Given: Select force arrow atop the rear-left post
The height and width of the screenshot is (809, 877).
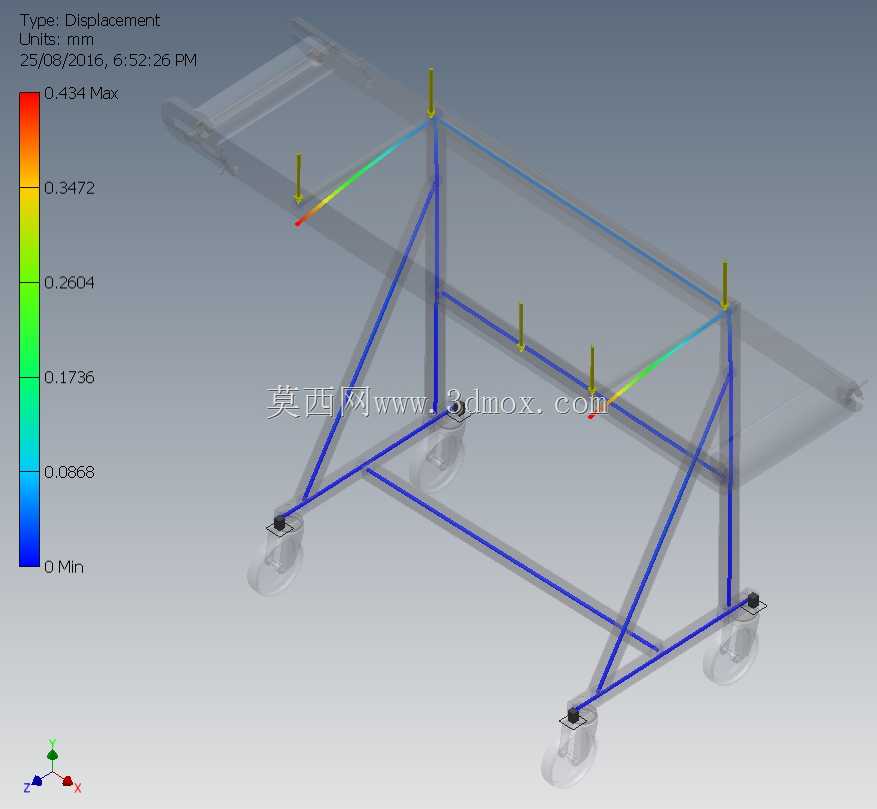Looking at the screenshot, I should tap(431, 93).
